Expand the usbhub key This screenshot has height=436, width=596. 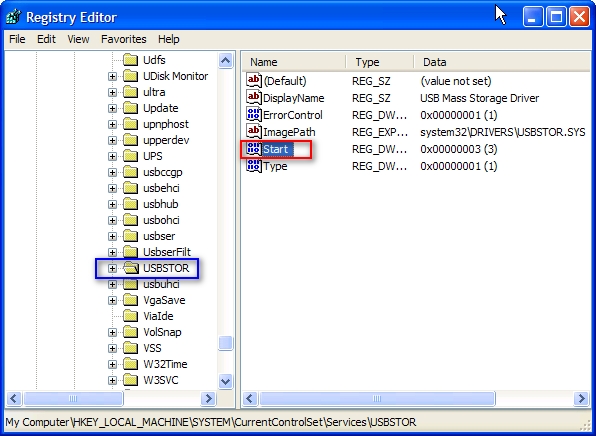click(x=112, y=204)
